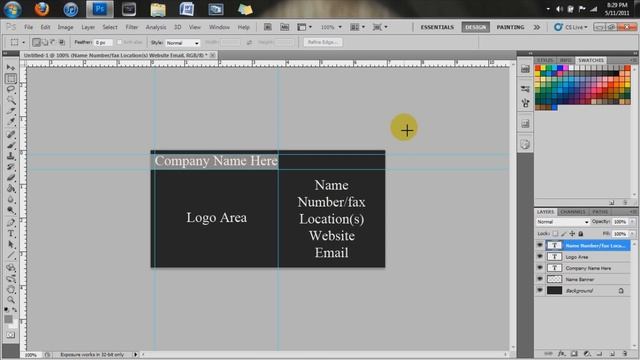The width and height of the screenshot is (640, 360).
Task: Expand more workspaces chevron
Action: pos(536,27)
